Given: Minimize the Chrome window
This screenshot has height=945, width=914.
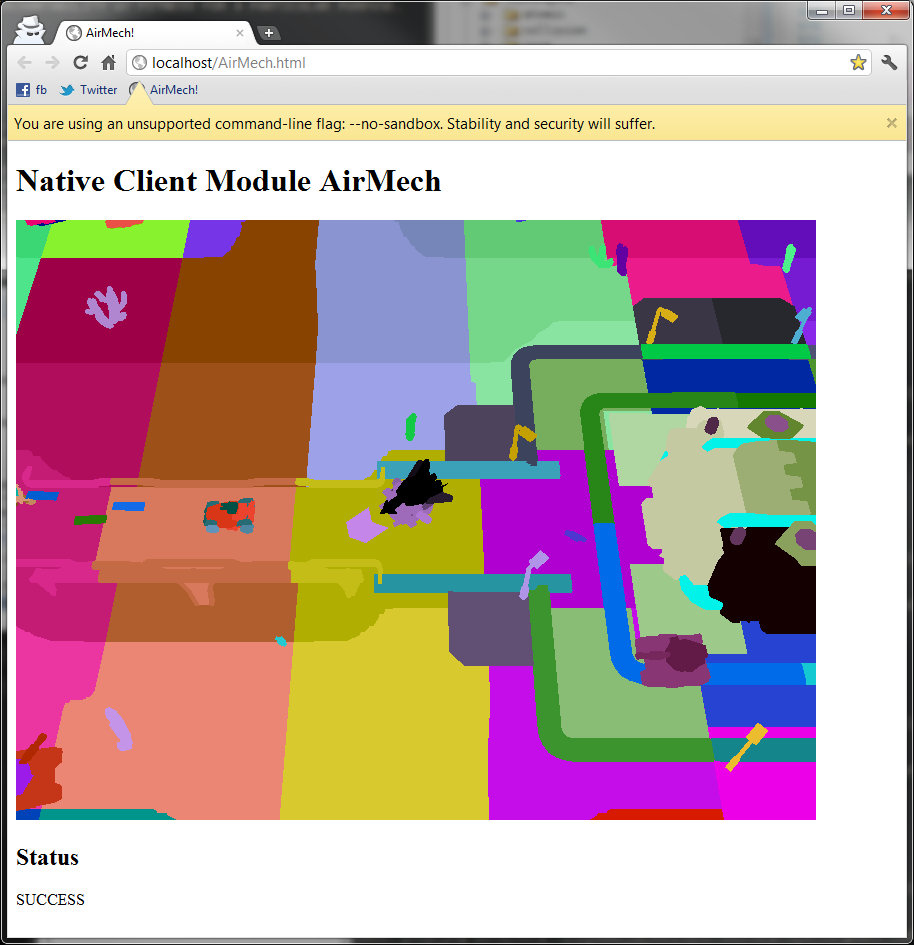Looking at the screenshot, I should coord(822,11).
